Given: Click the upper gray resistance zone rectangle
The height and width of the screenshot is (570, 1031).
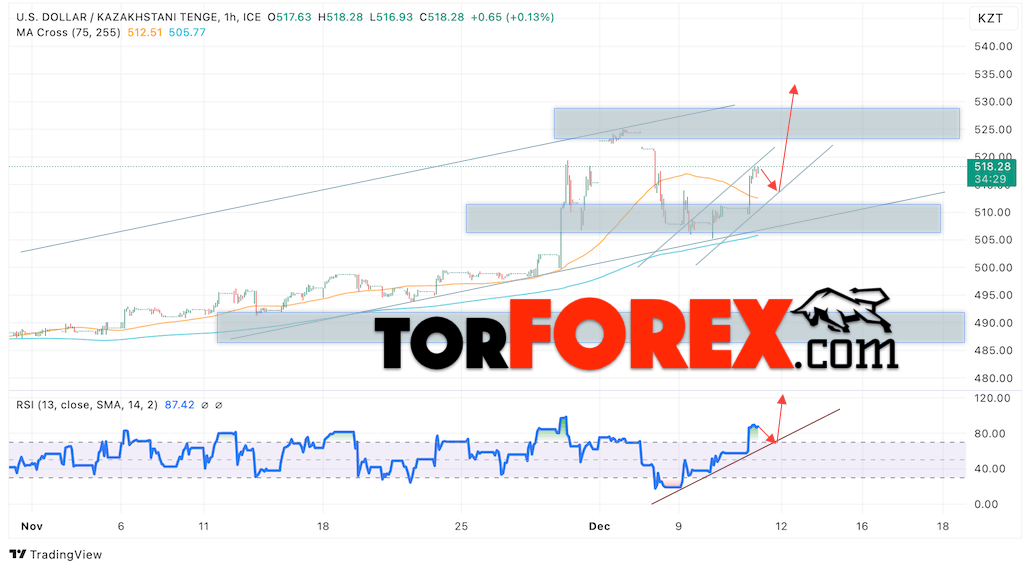Looking at the screenshot, I should [x=757, y=124].
